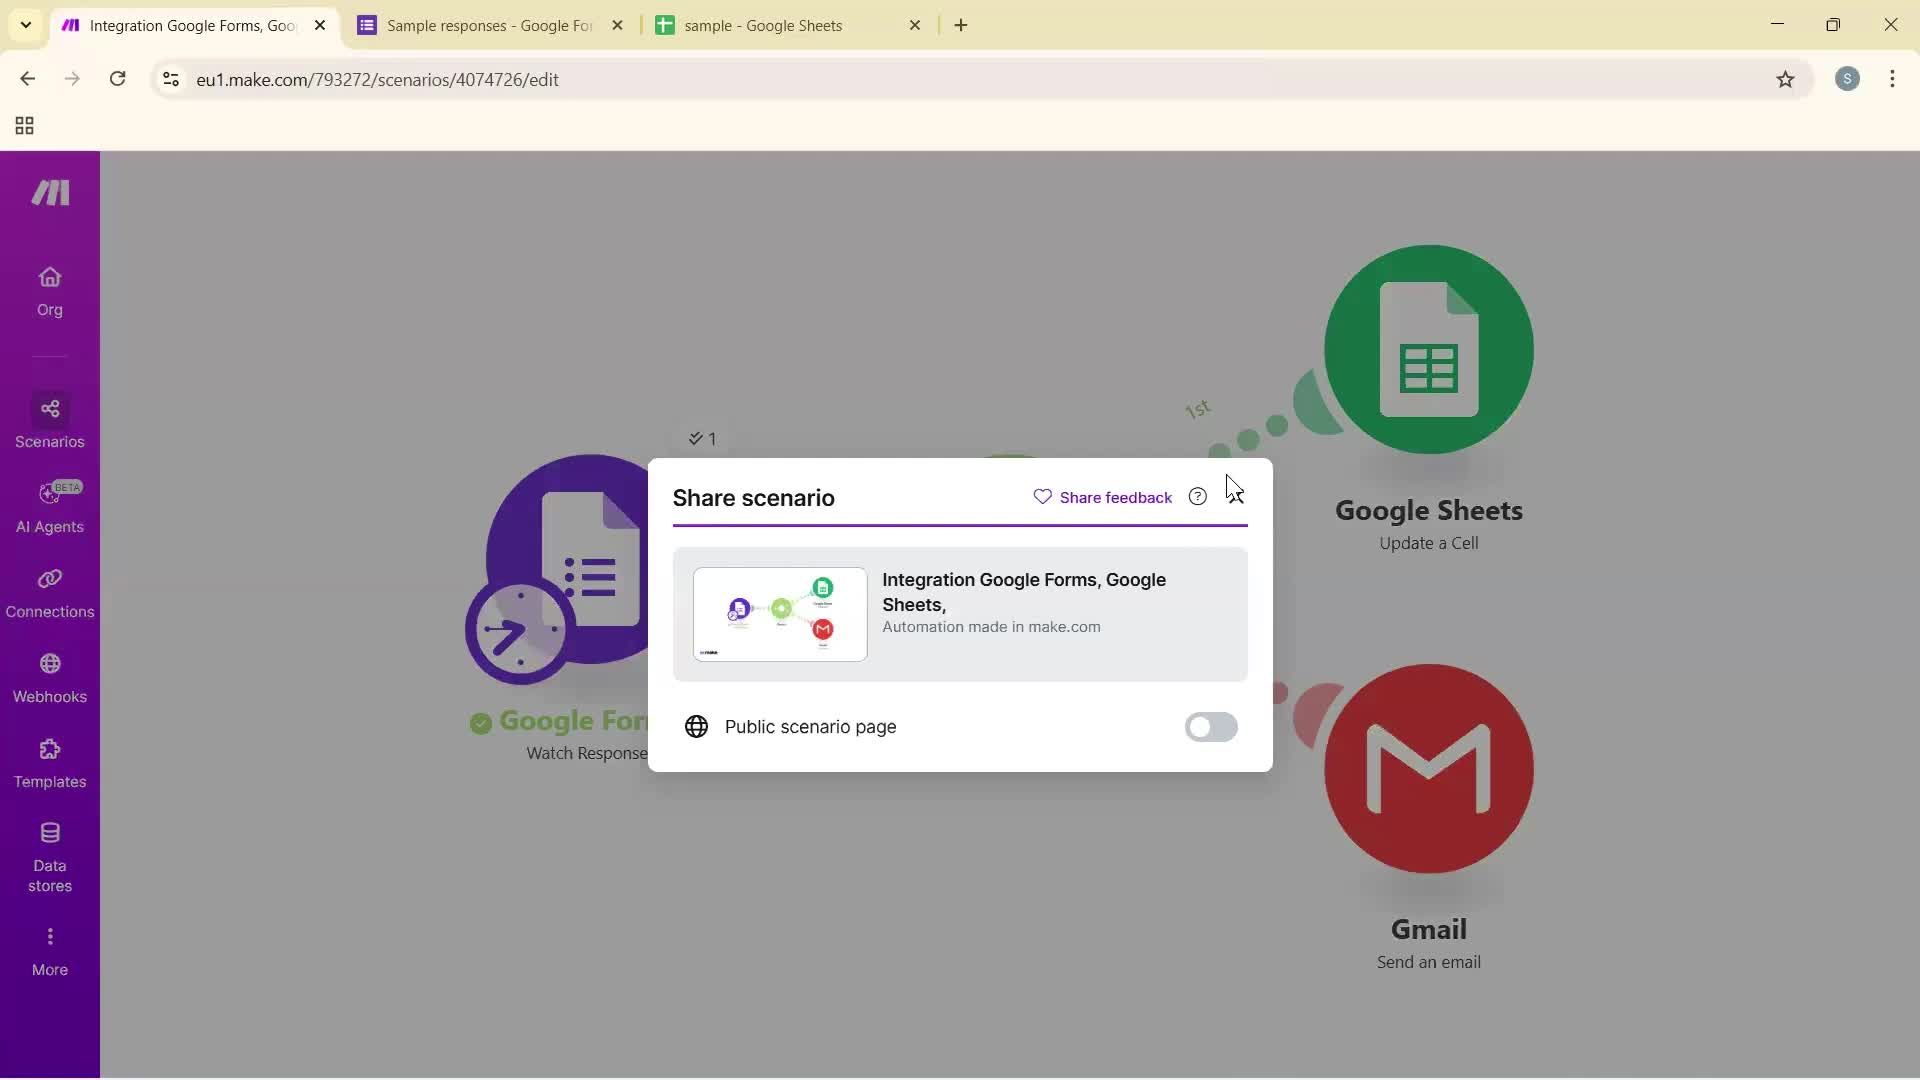Open the Templates section
1920x1080 pixels.
click(49, 763)
